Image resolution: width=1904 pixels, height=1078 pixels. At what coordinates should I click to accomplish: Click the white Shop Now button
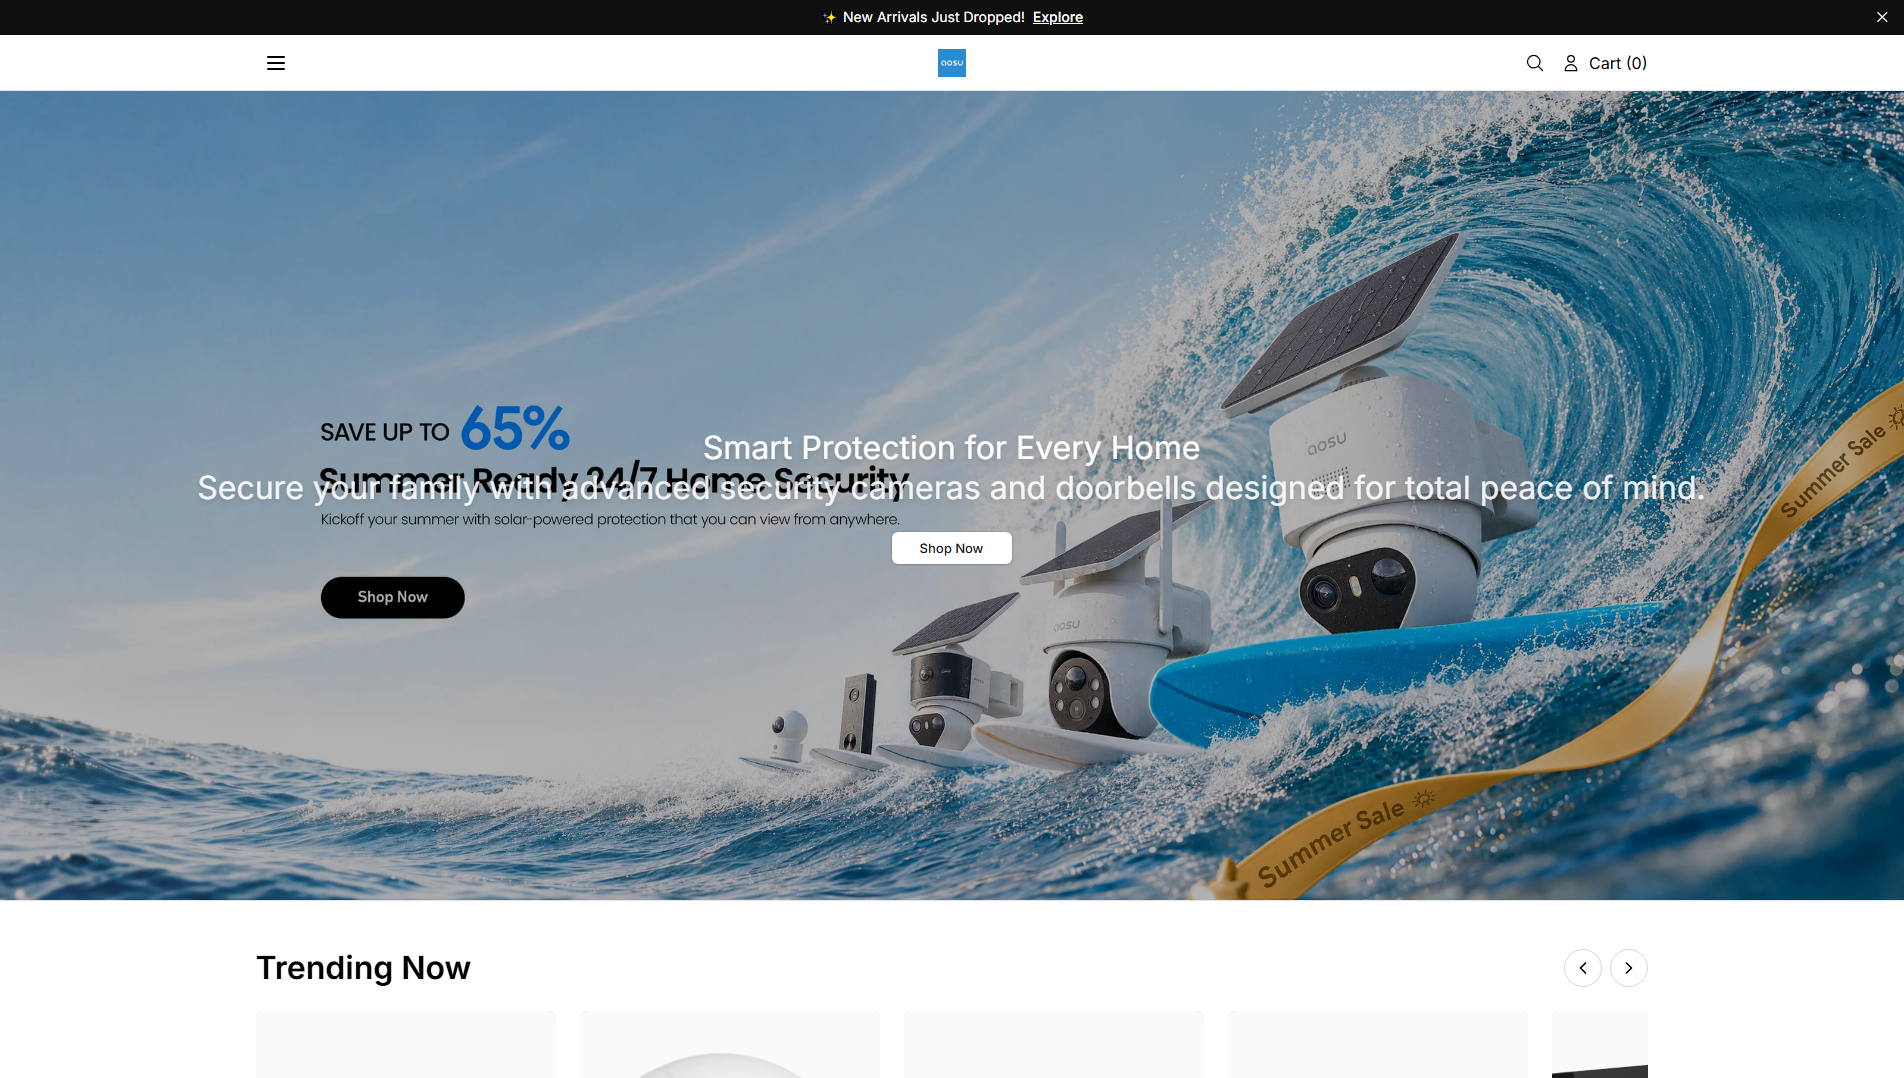pyautogui.click(x=951, y=548)
